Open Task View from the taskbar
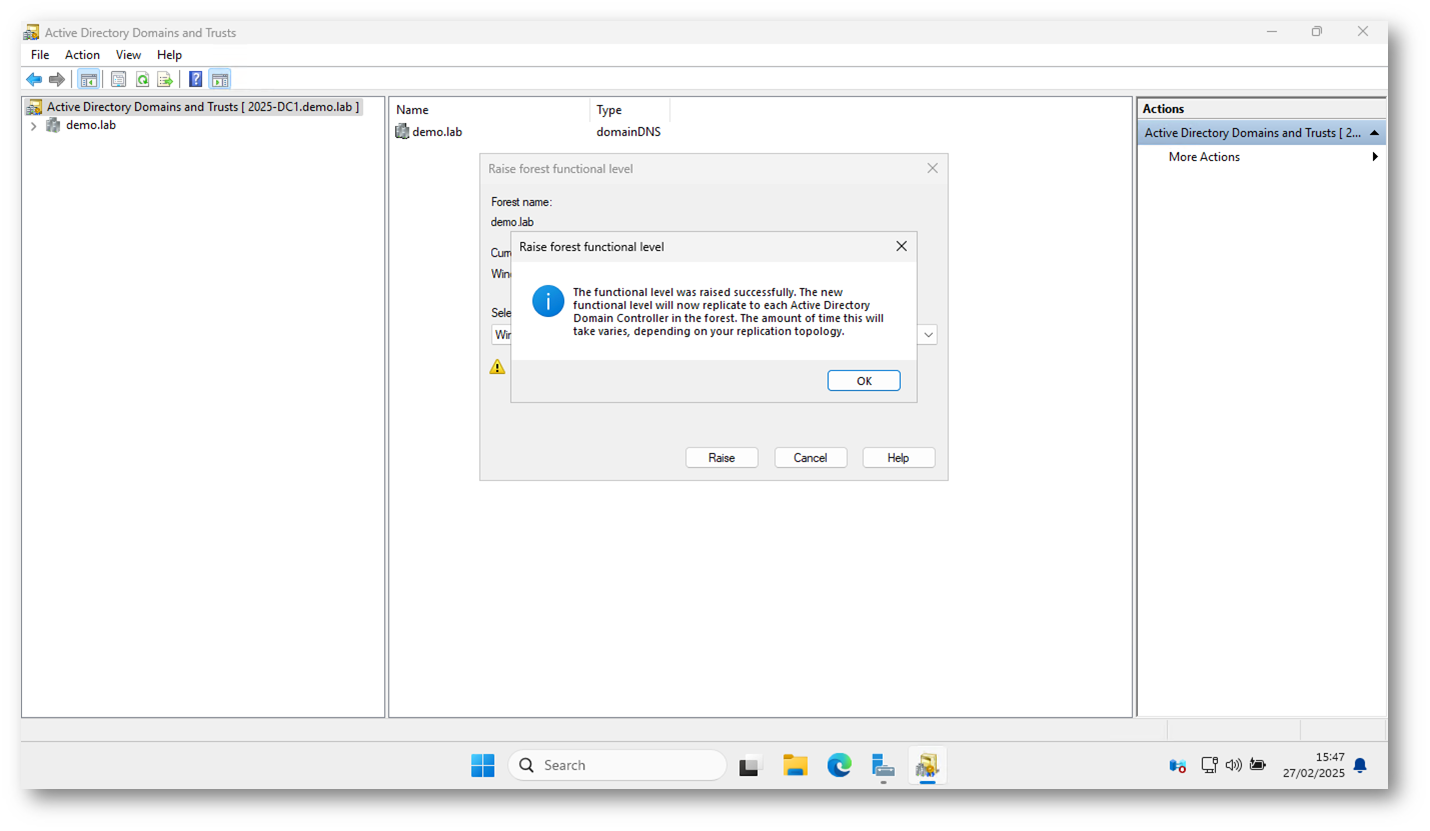The image size is (1430, 831). coord(751,765)
